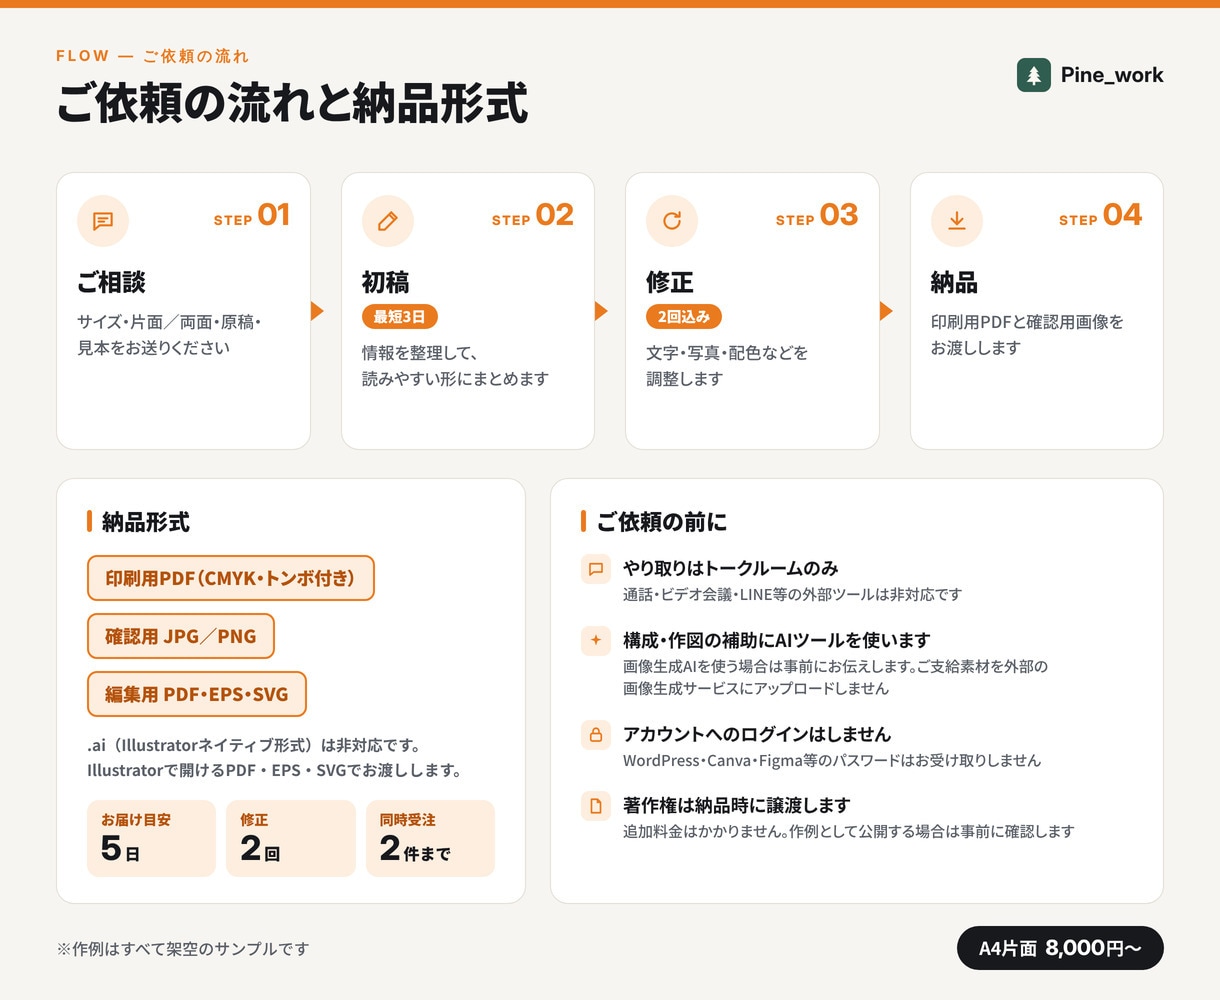Click the STEP 01 label
Viewport: 1220px width, 1000px height.
click(x=252, y=216)
